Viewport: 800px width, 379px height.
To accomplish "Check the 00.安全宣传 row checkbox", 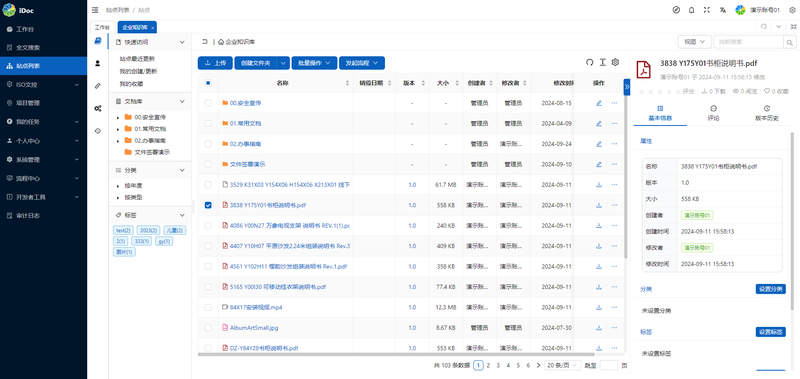I will click(208, 103).
